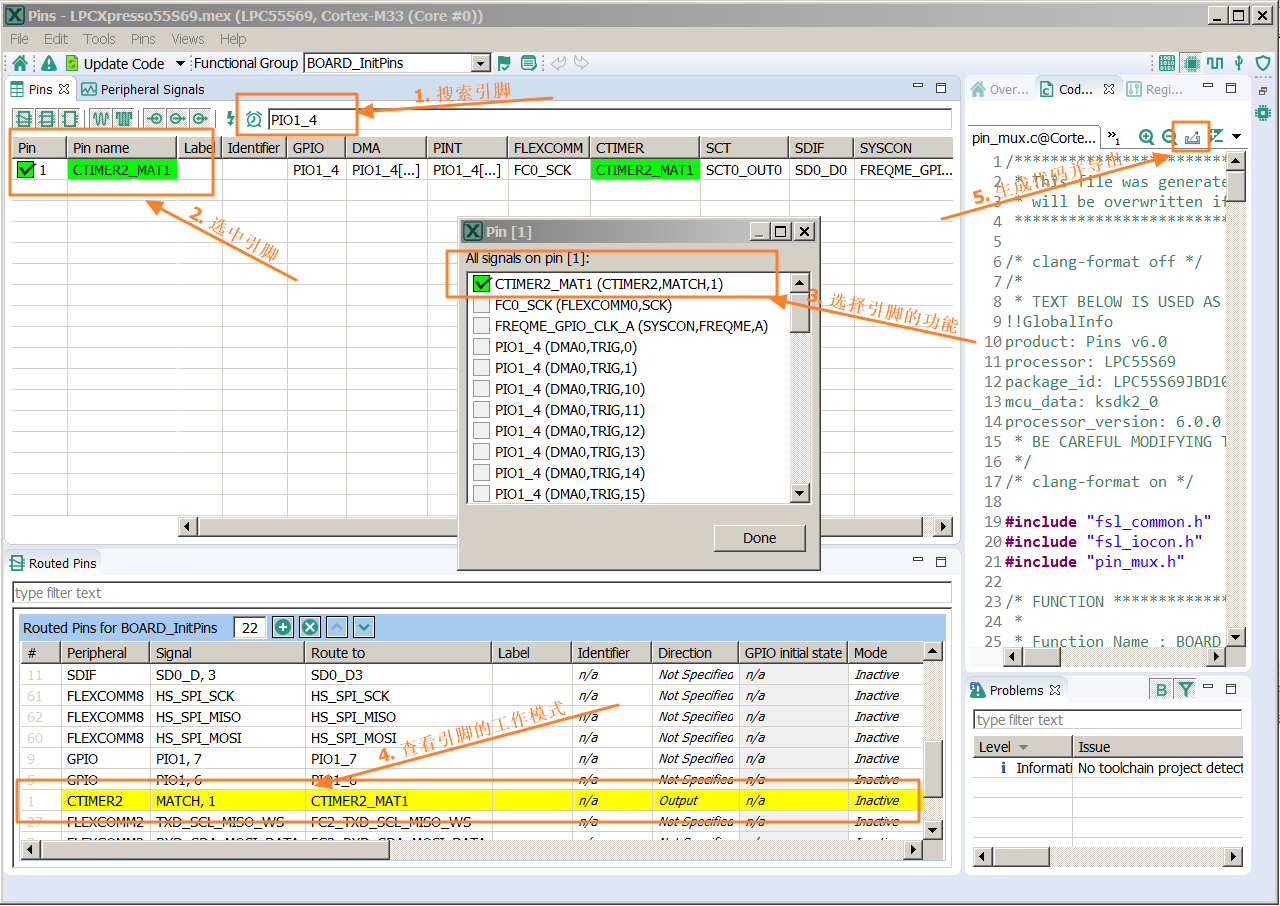
Task: Click the remove routed pin X icon
Action: [x=310, y=627]
